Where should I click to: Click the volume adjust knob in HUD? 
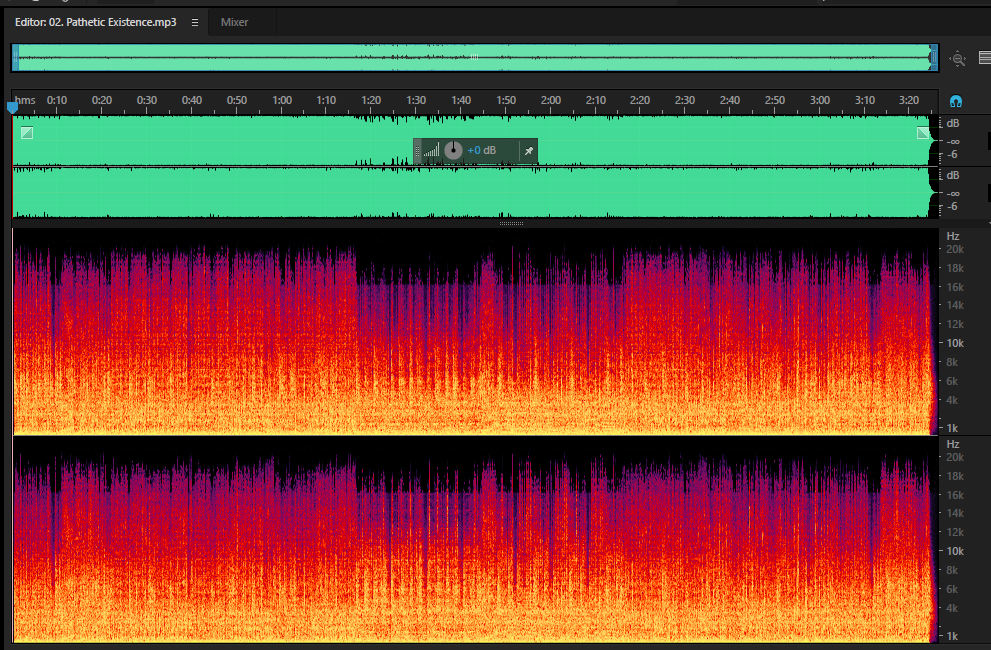click(453, 150)
